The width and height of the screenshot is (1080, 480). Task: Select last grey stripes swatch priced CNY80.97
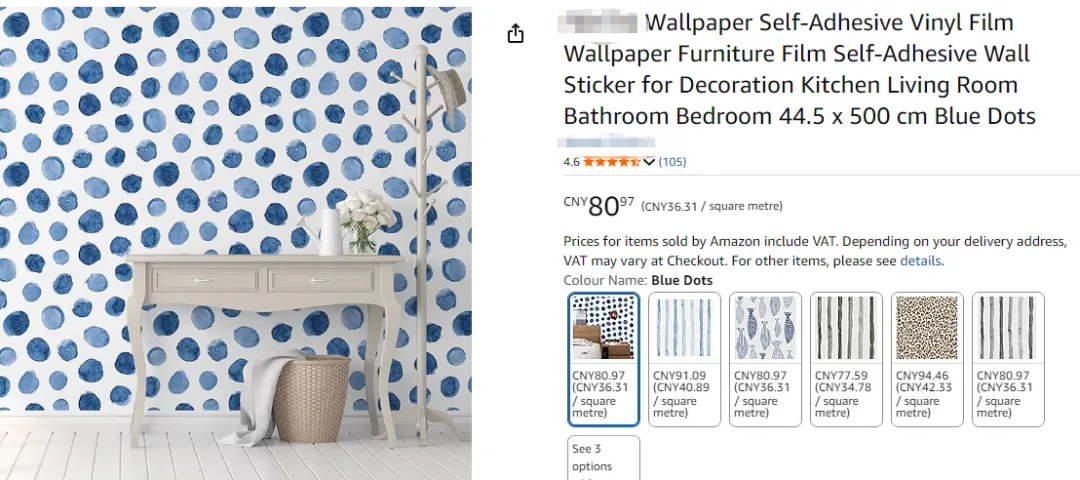point(1008,359)
